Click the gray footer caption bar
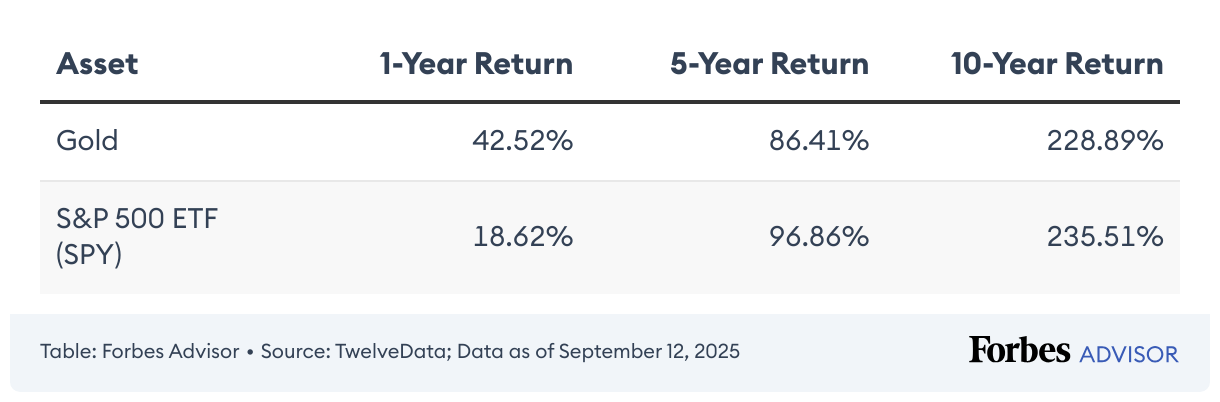The height and width of the screenshot is (402, 1220). [x=610, y=353]
